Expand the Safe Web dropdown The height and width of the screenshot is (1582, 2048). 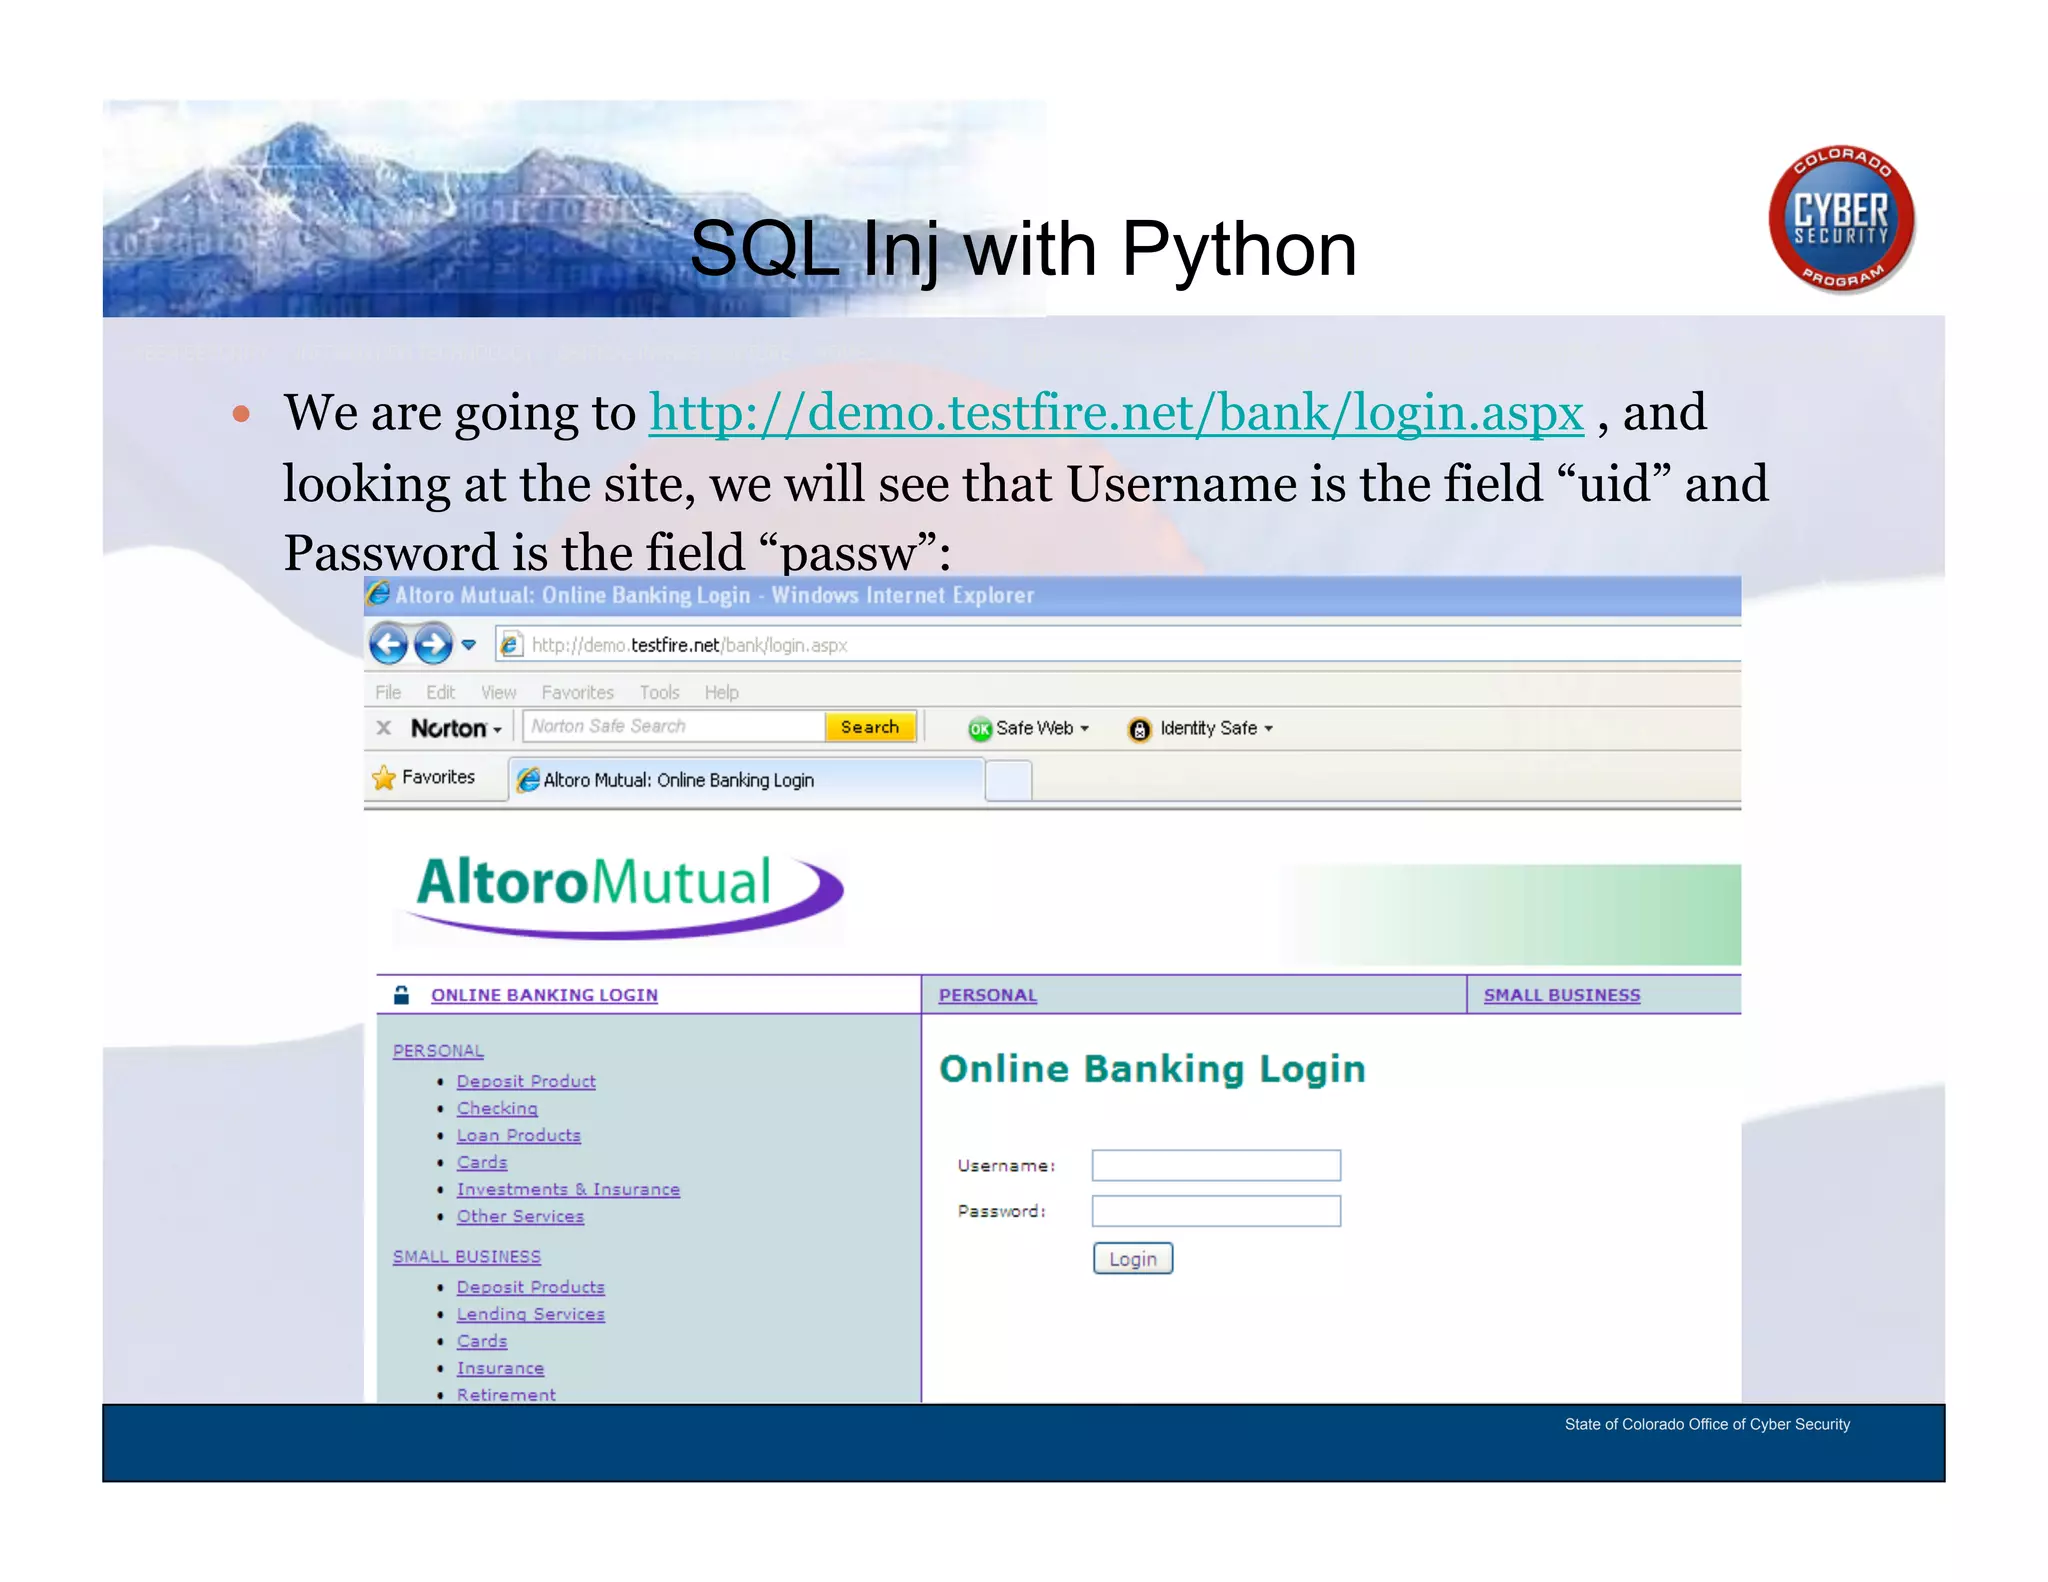point(1084,729)
